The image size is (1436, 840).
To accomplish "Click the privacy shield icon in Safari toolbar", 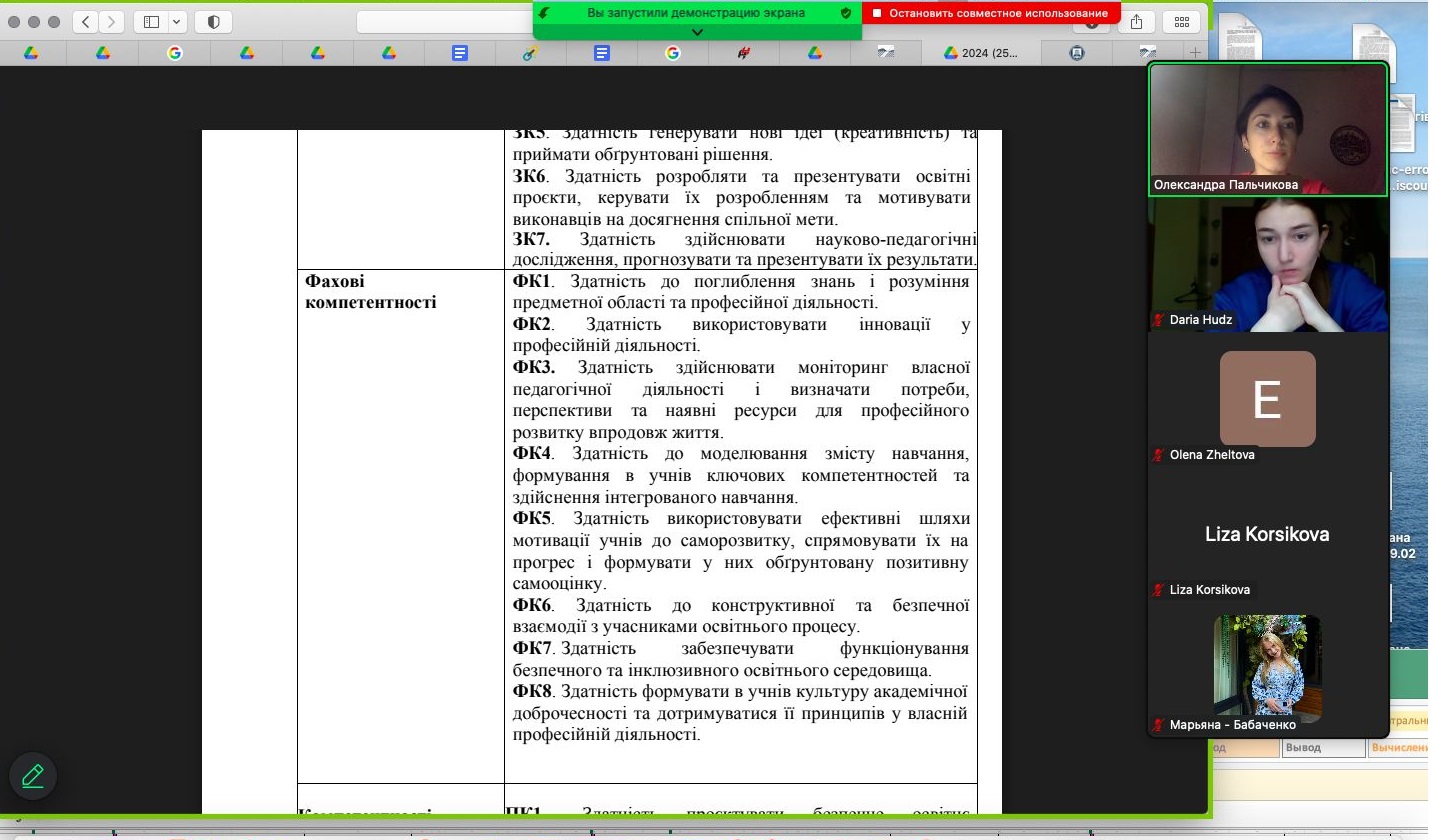I will coord(213,22).
